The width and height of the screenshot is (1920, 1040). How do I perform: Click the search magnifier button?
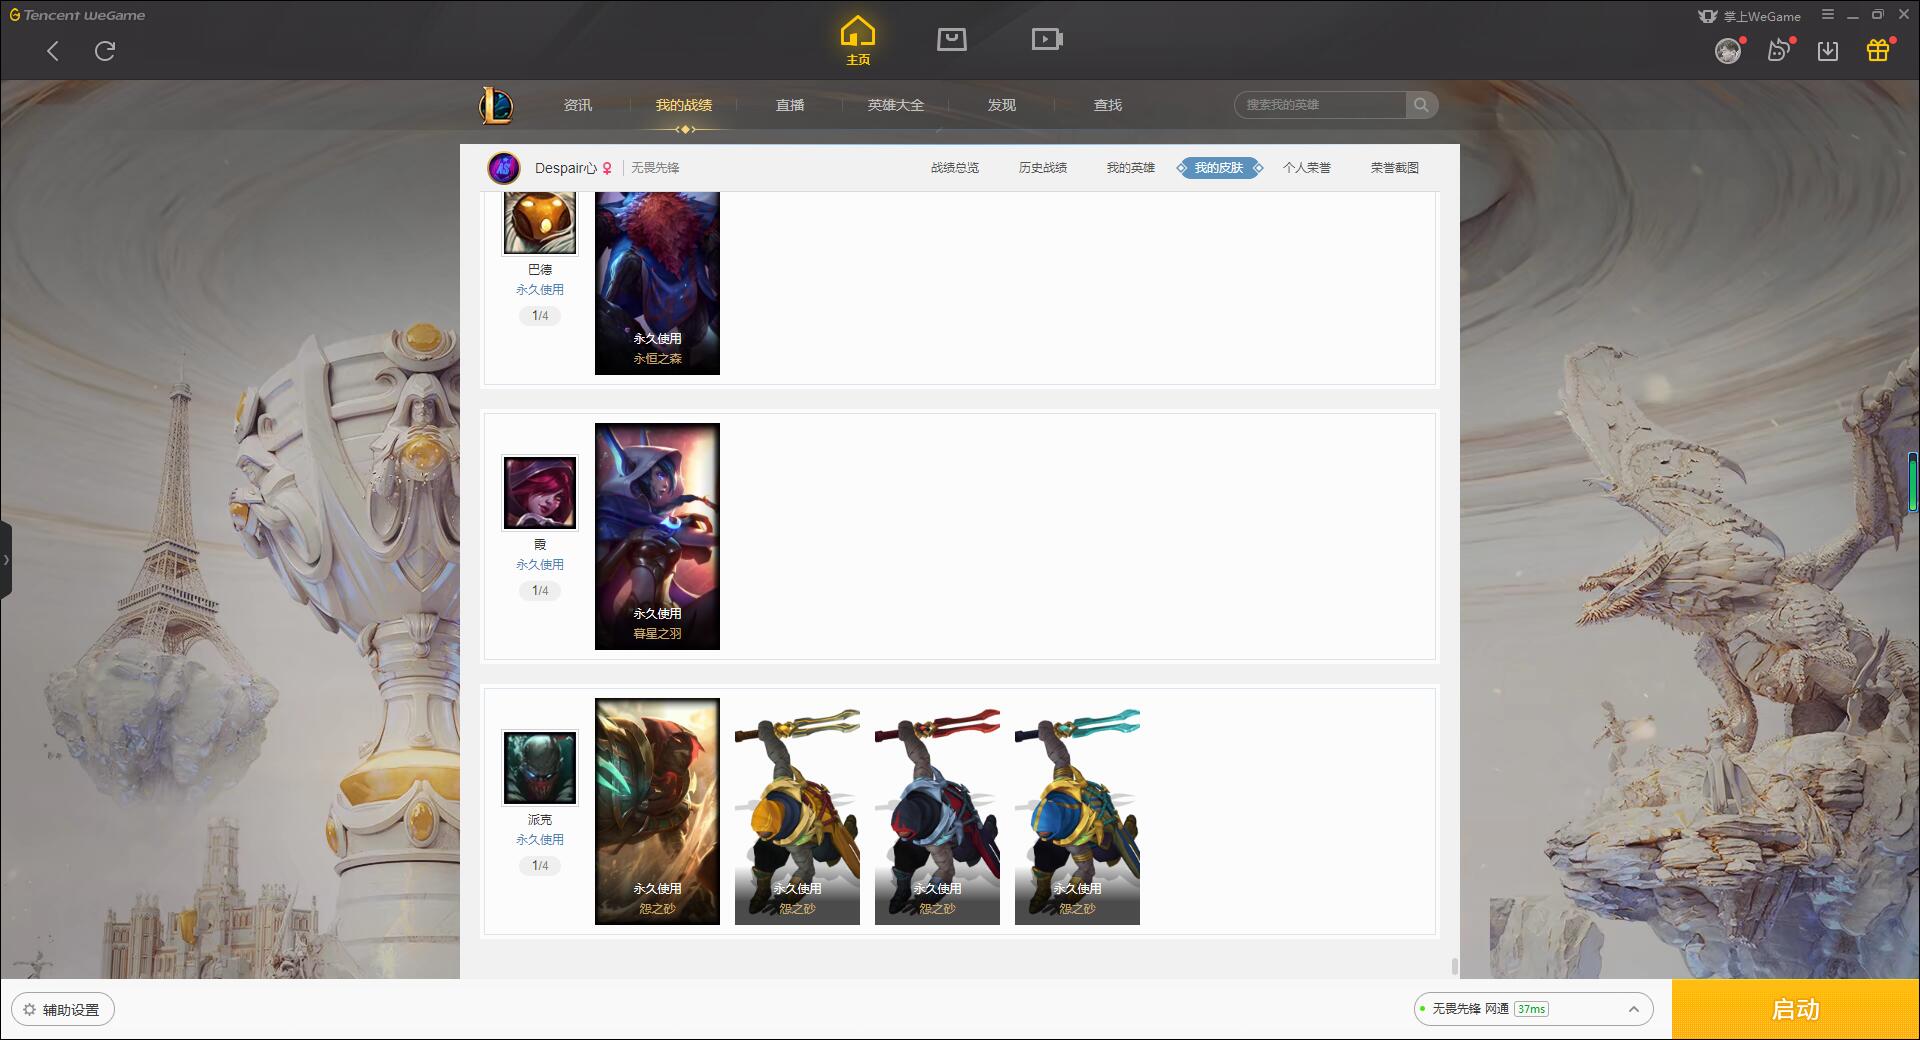pyautogui.click(x=1421, y=105)
